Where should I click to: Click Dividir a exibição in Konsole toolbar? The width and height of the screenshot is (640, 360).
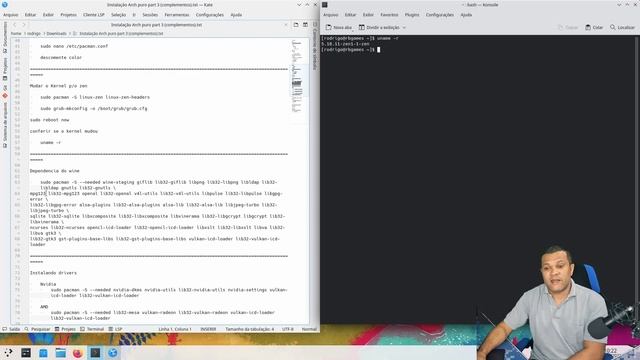click(378, 27)
